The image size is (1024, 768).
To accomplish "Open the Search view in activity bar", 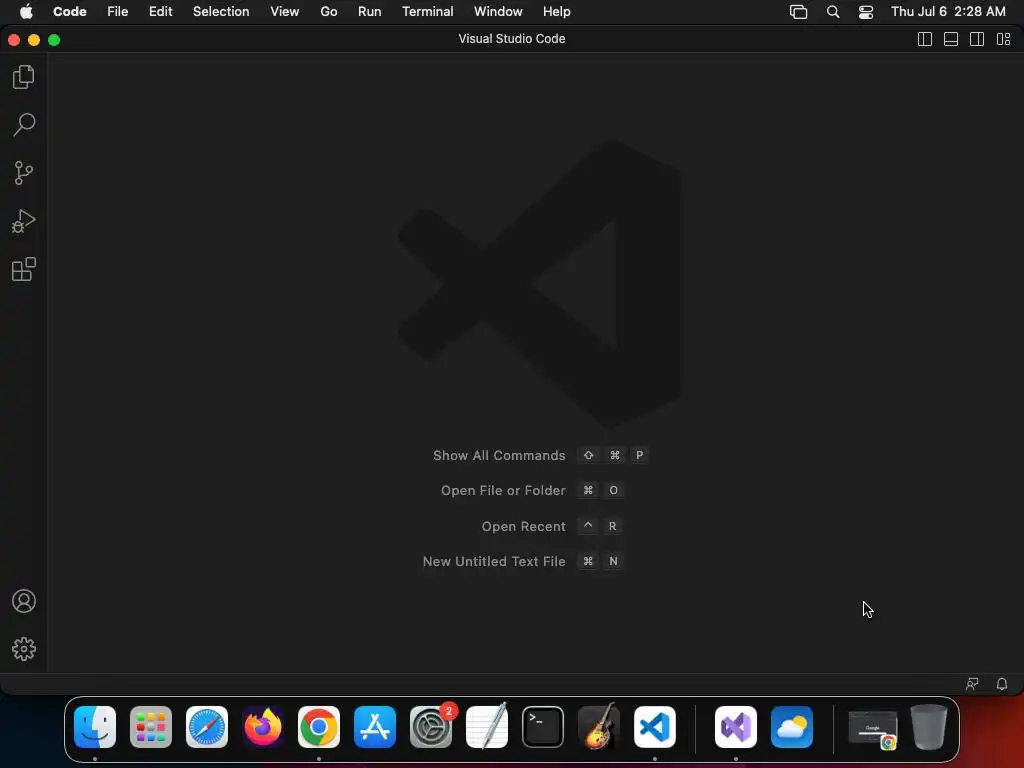I will coord(24,125).
